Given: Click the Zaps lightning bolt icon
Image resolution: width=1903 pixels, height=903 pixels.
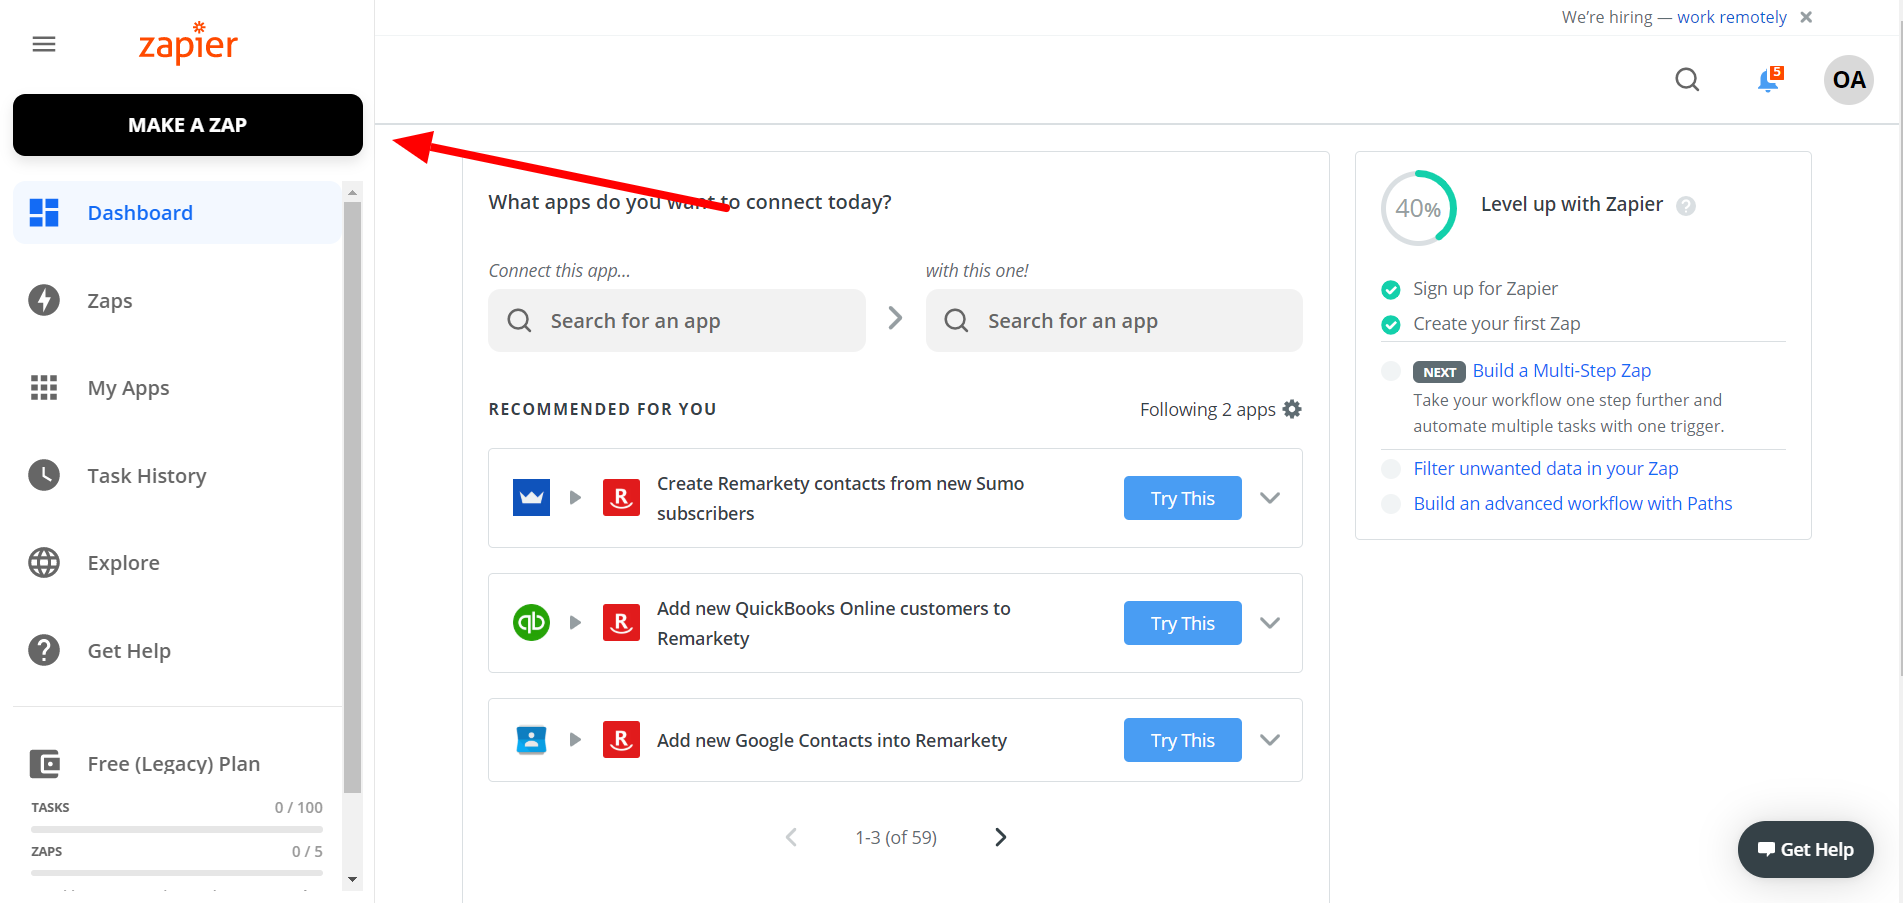Looking at the screenshot, I should point(44,300).
